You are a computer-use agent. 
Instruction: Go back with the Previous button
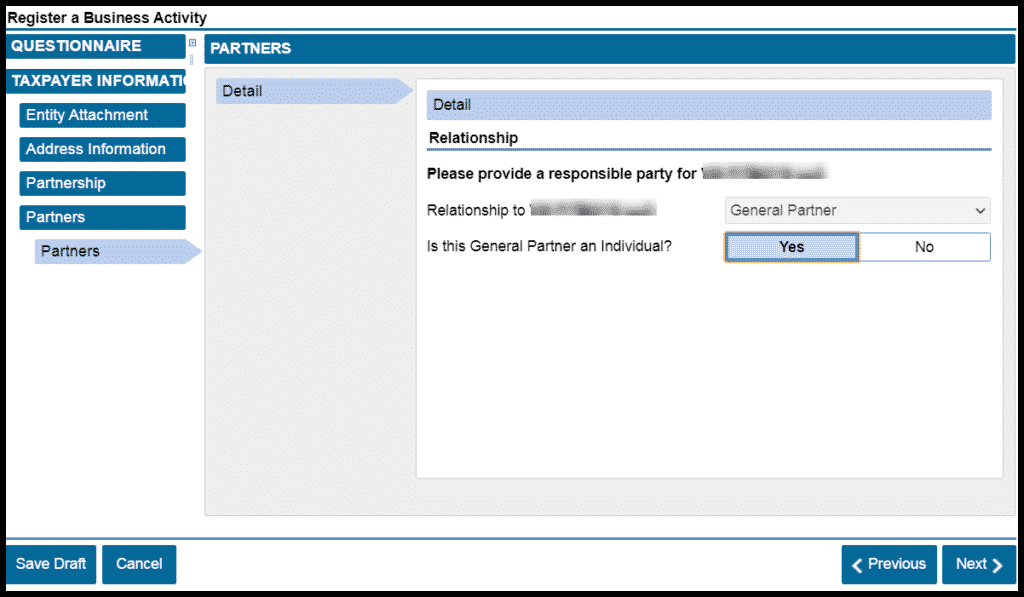[x=889, y=565]
